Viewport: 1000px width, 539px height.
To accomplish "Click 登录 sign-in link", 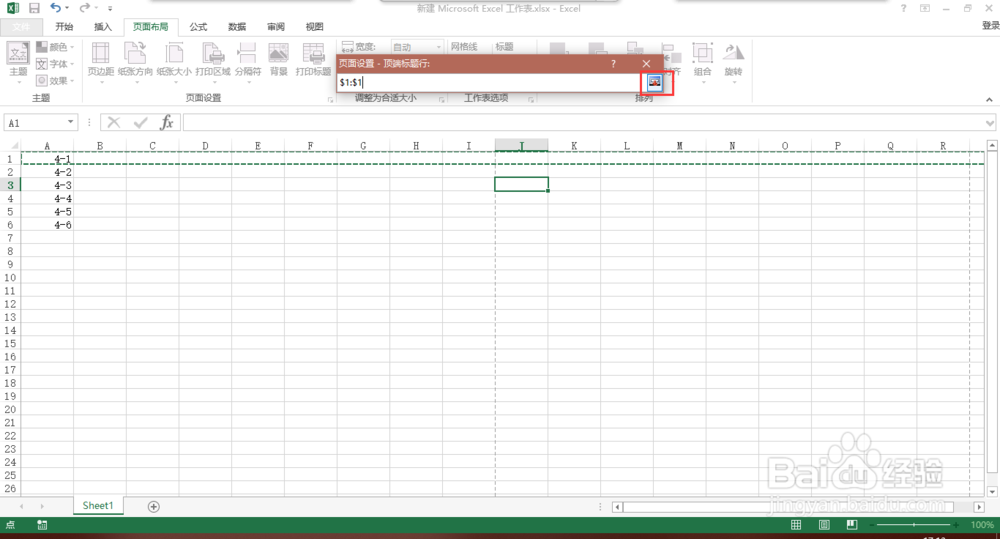I will [990, 26].
